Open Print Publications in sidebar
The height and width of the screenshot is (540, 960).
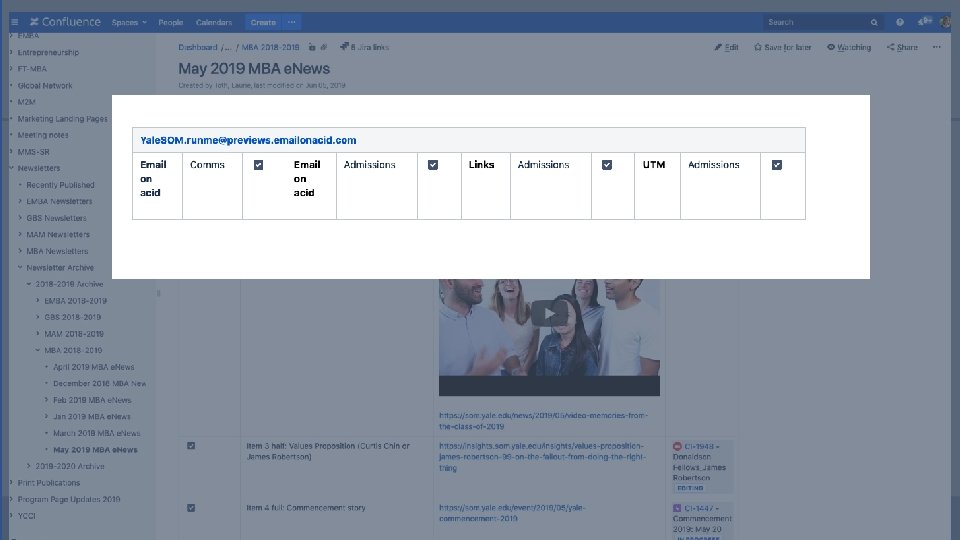click(x=48, y=482)
